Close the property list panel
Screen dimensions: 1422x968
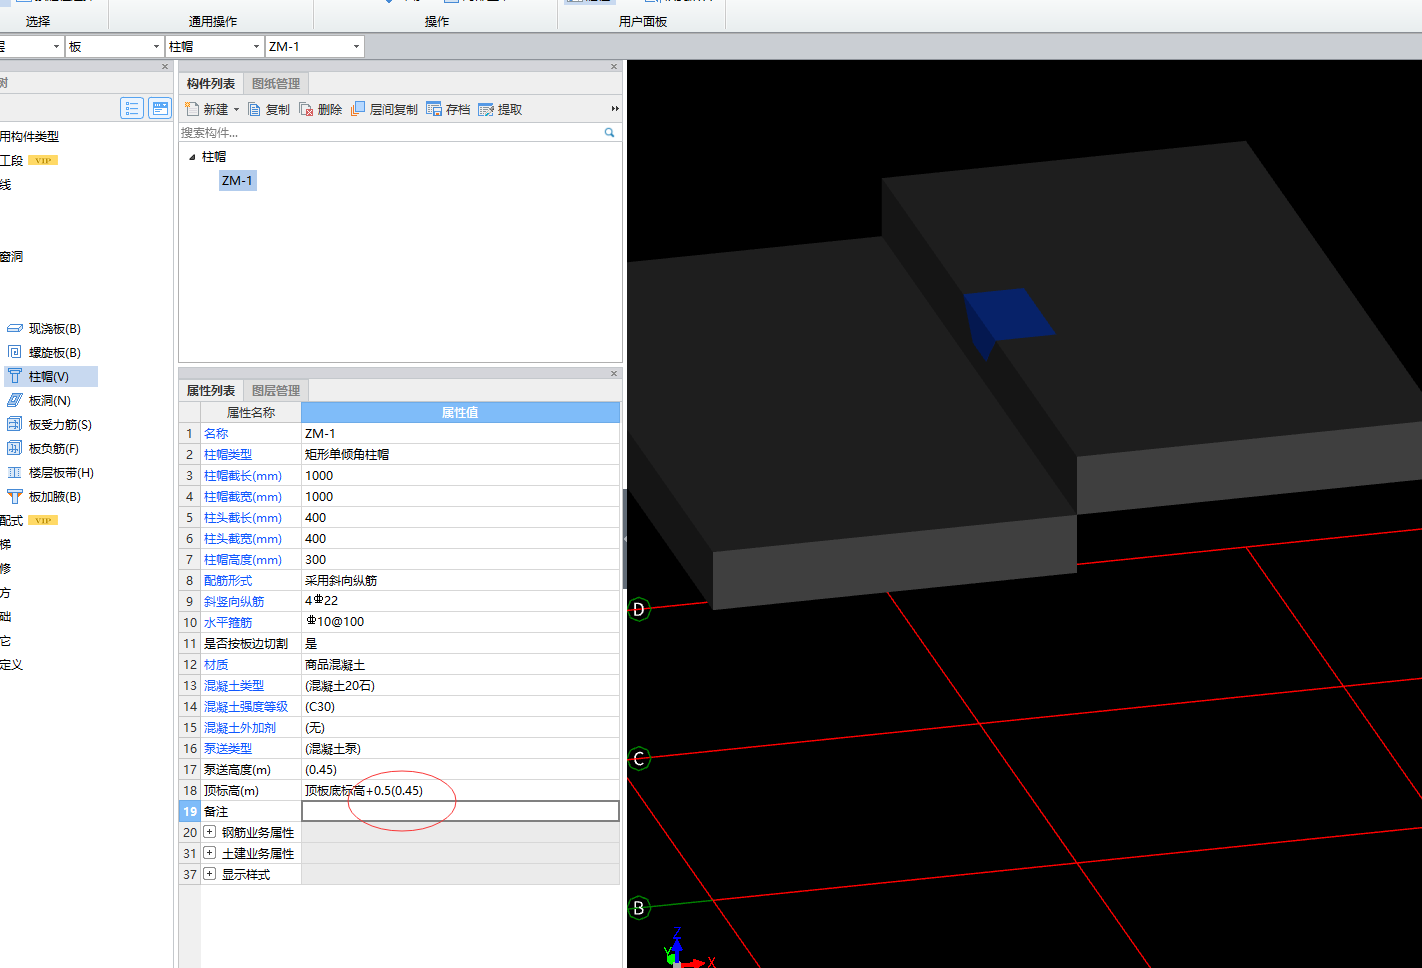pos(614,373)
